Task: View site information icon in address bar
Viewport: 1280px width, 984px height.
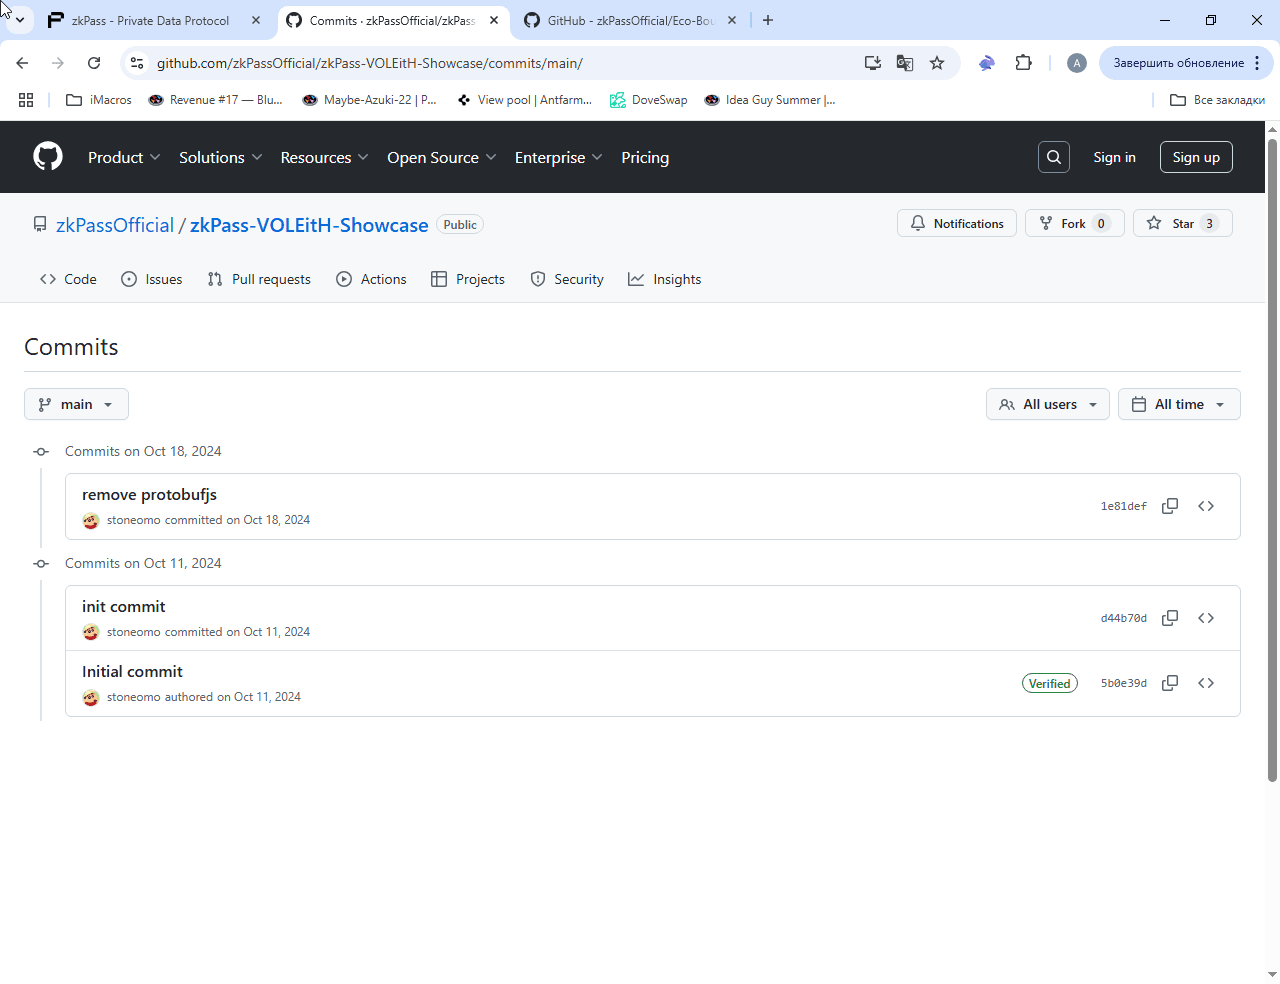Action: tap(137, 63)
